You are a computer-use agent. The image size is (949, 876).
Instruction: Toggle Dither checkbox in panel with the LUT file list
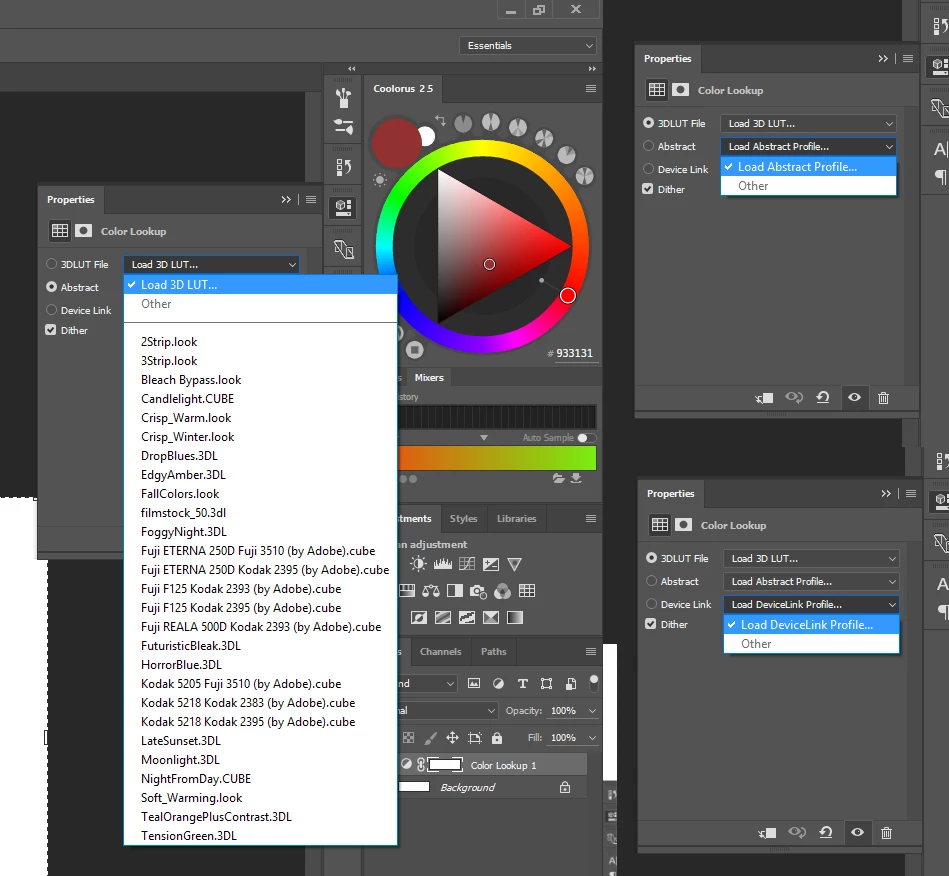[x=51, y=330]
